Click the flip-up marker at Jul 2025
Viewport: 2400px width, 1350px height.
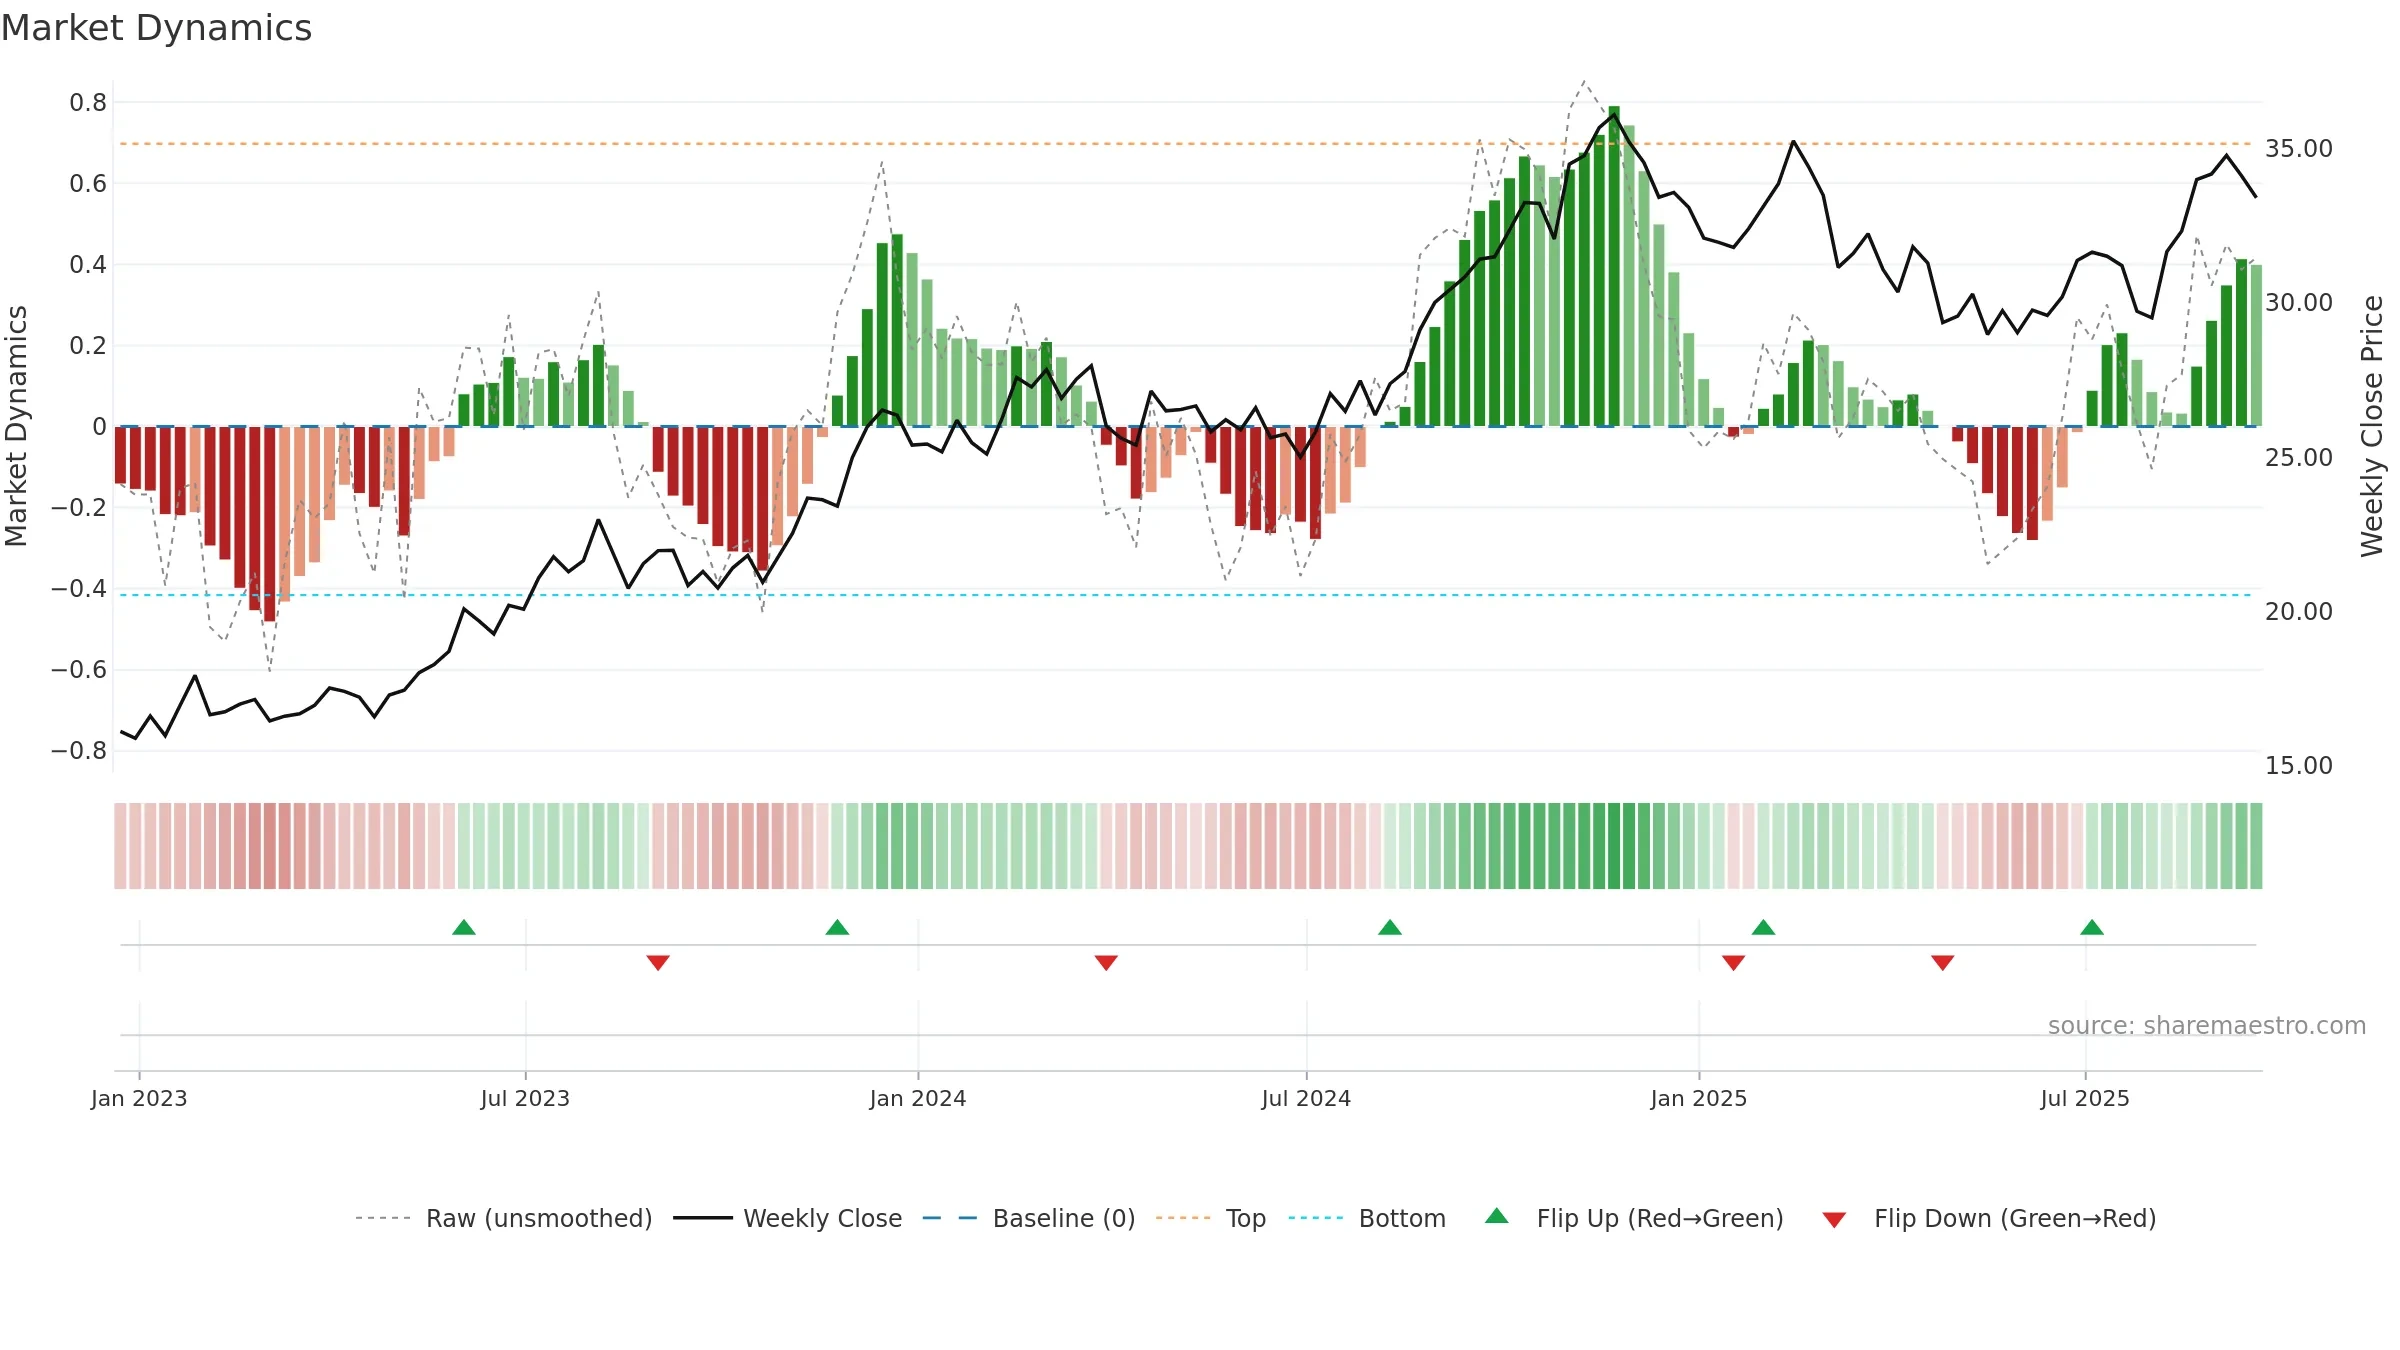point(2092,927)
